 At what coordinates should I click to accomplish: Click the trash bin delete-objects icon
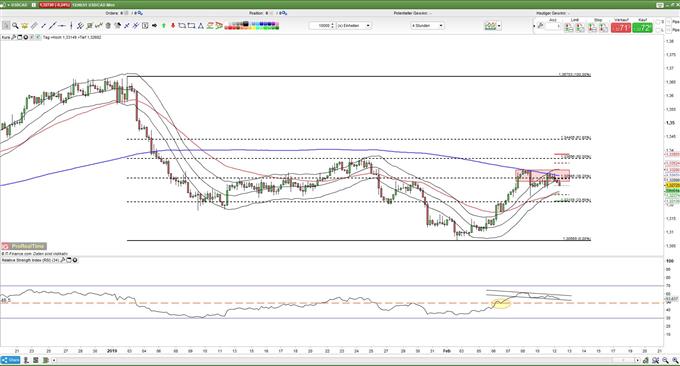tap(108, 26)
